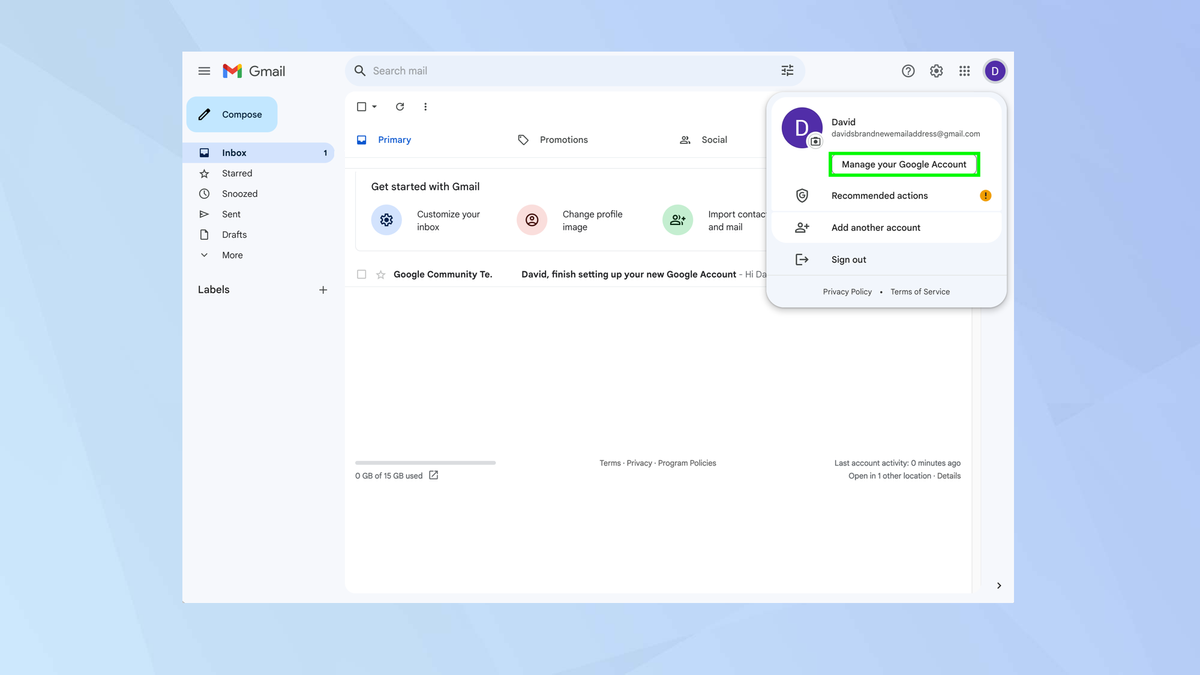1200x675 pixels.
Task: Switch to the Promotions tab
Action: point(563,139)
